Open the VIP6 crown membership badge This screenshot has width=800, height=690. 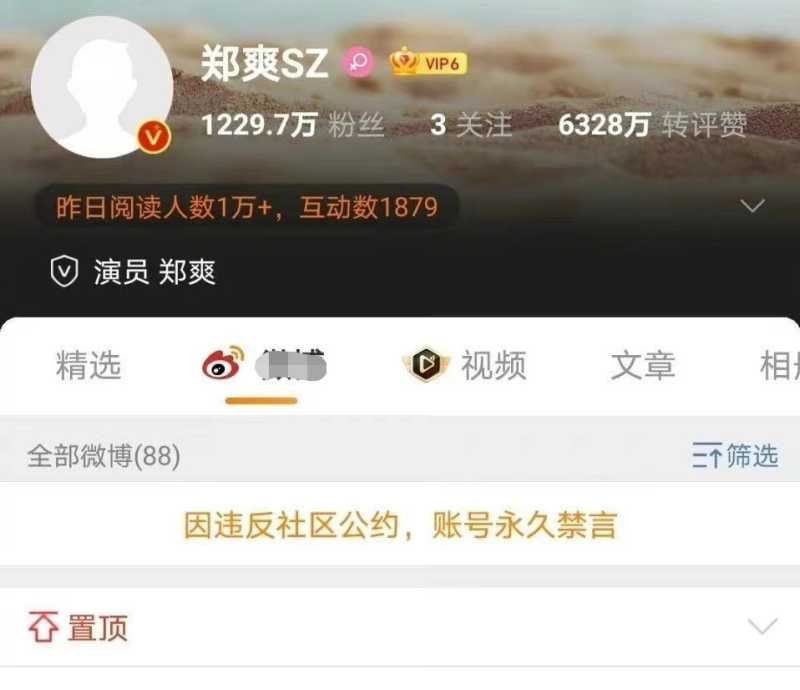(x=428, y=62)
